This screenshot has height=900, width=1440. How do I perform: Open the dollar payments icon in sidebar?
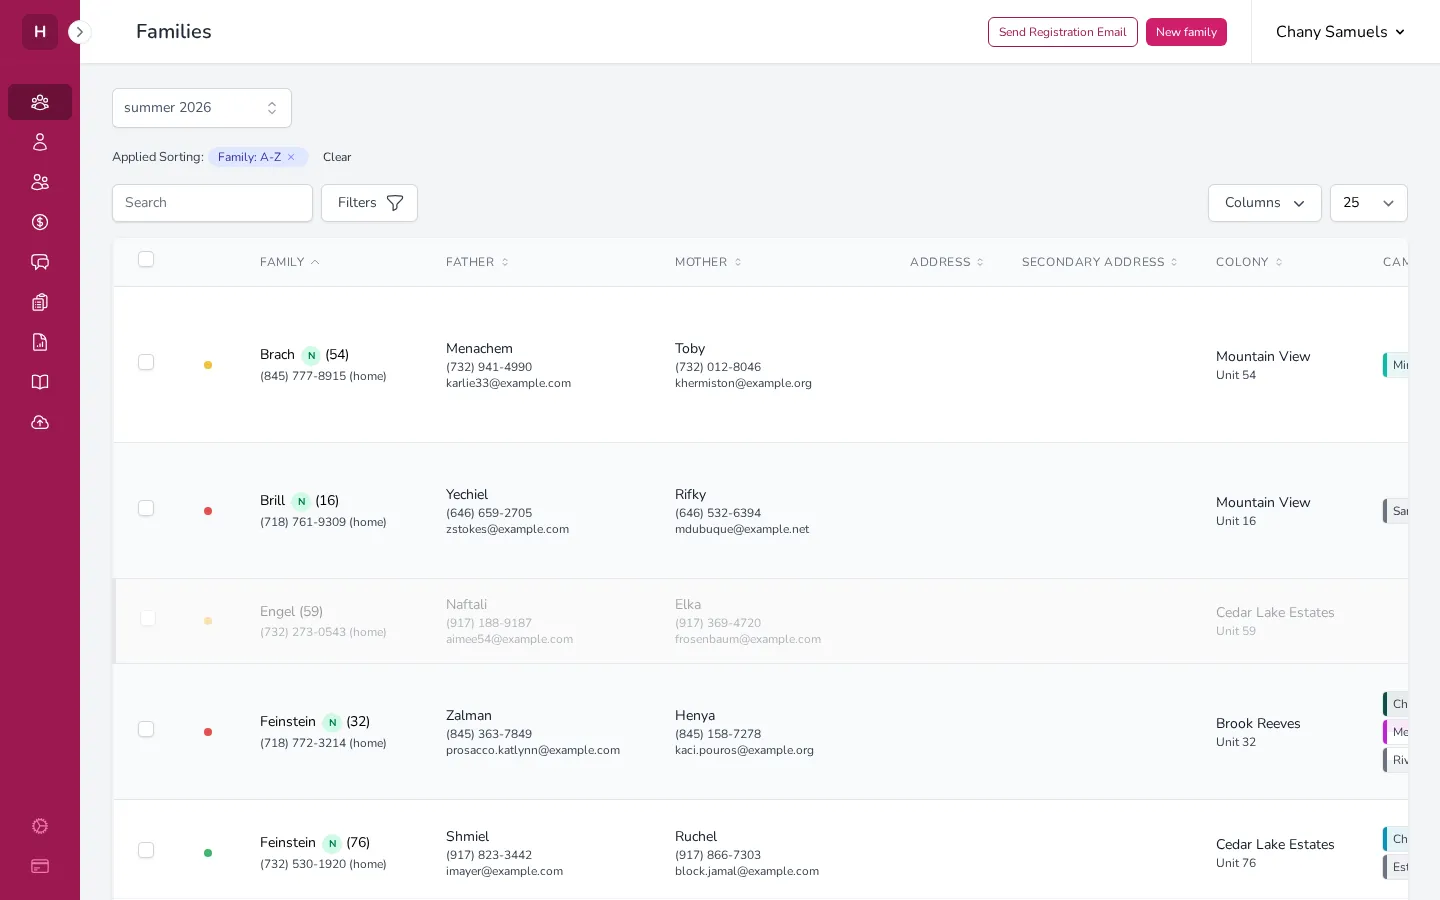(x=40, y=222)
